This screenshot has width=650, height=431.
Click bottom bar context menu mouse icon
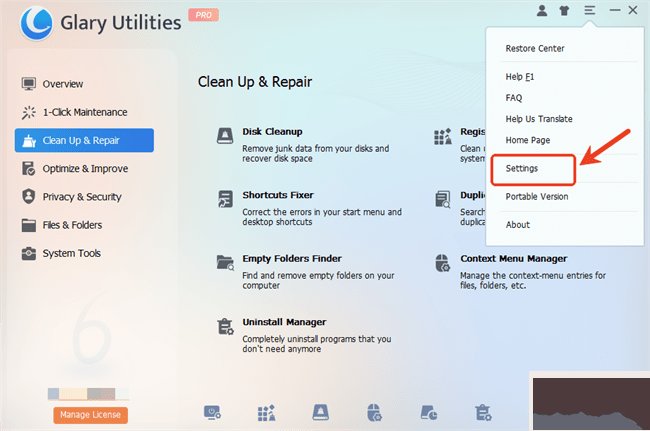coord(374,413)
